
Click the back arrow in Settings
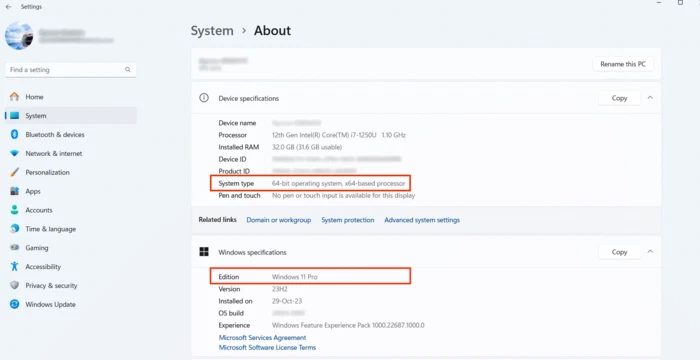[8, 7]
